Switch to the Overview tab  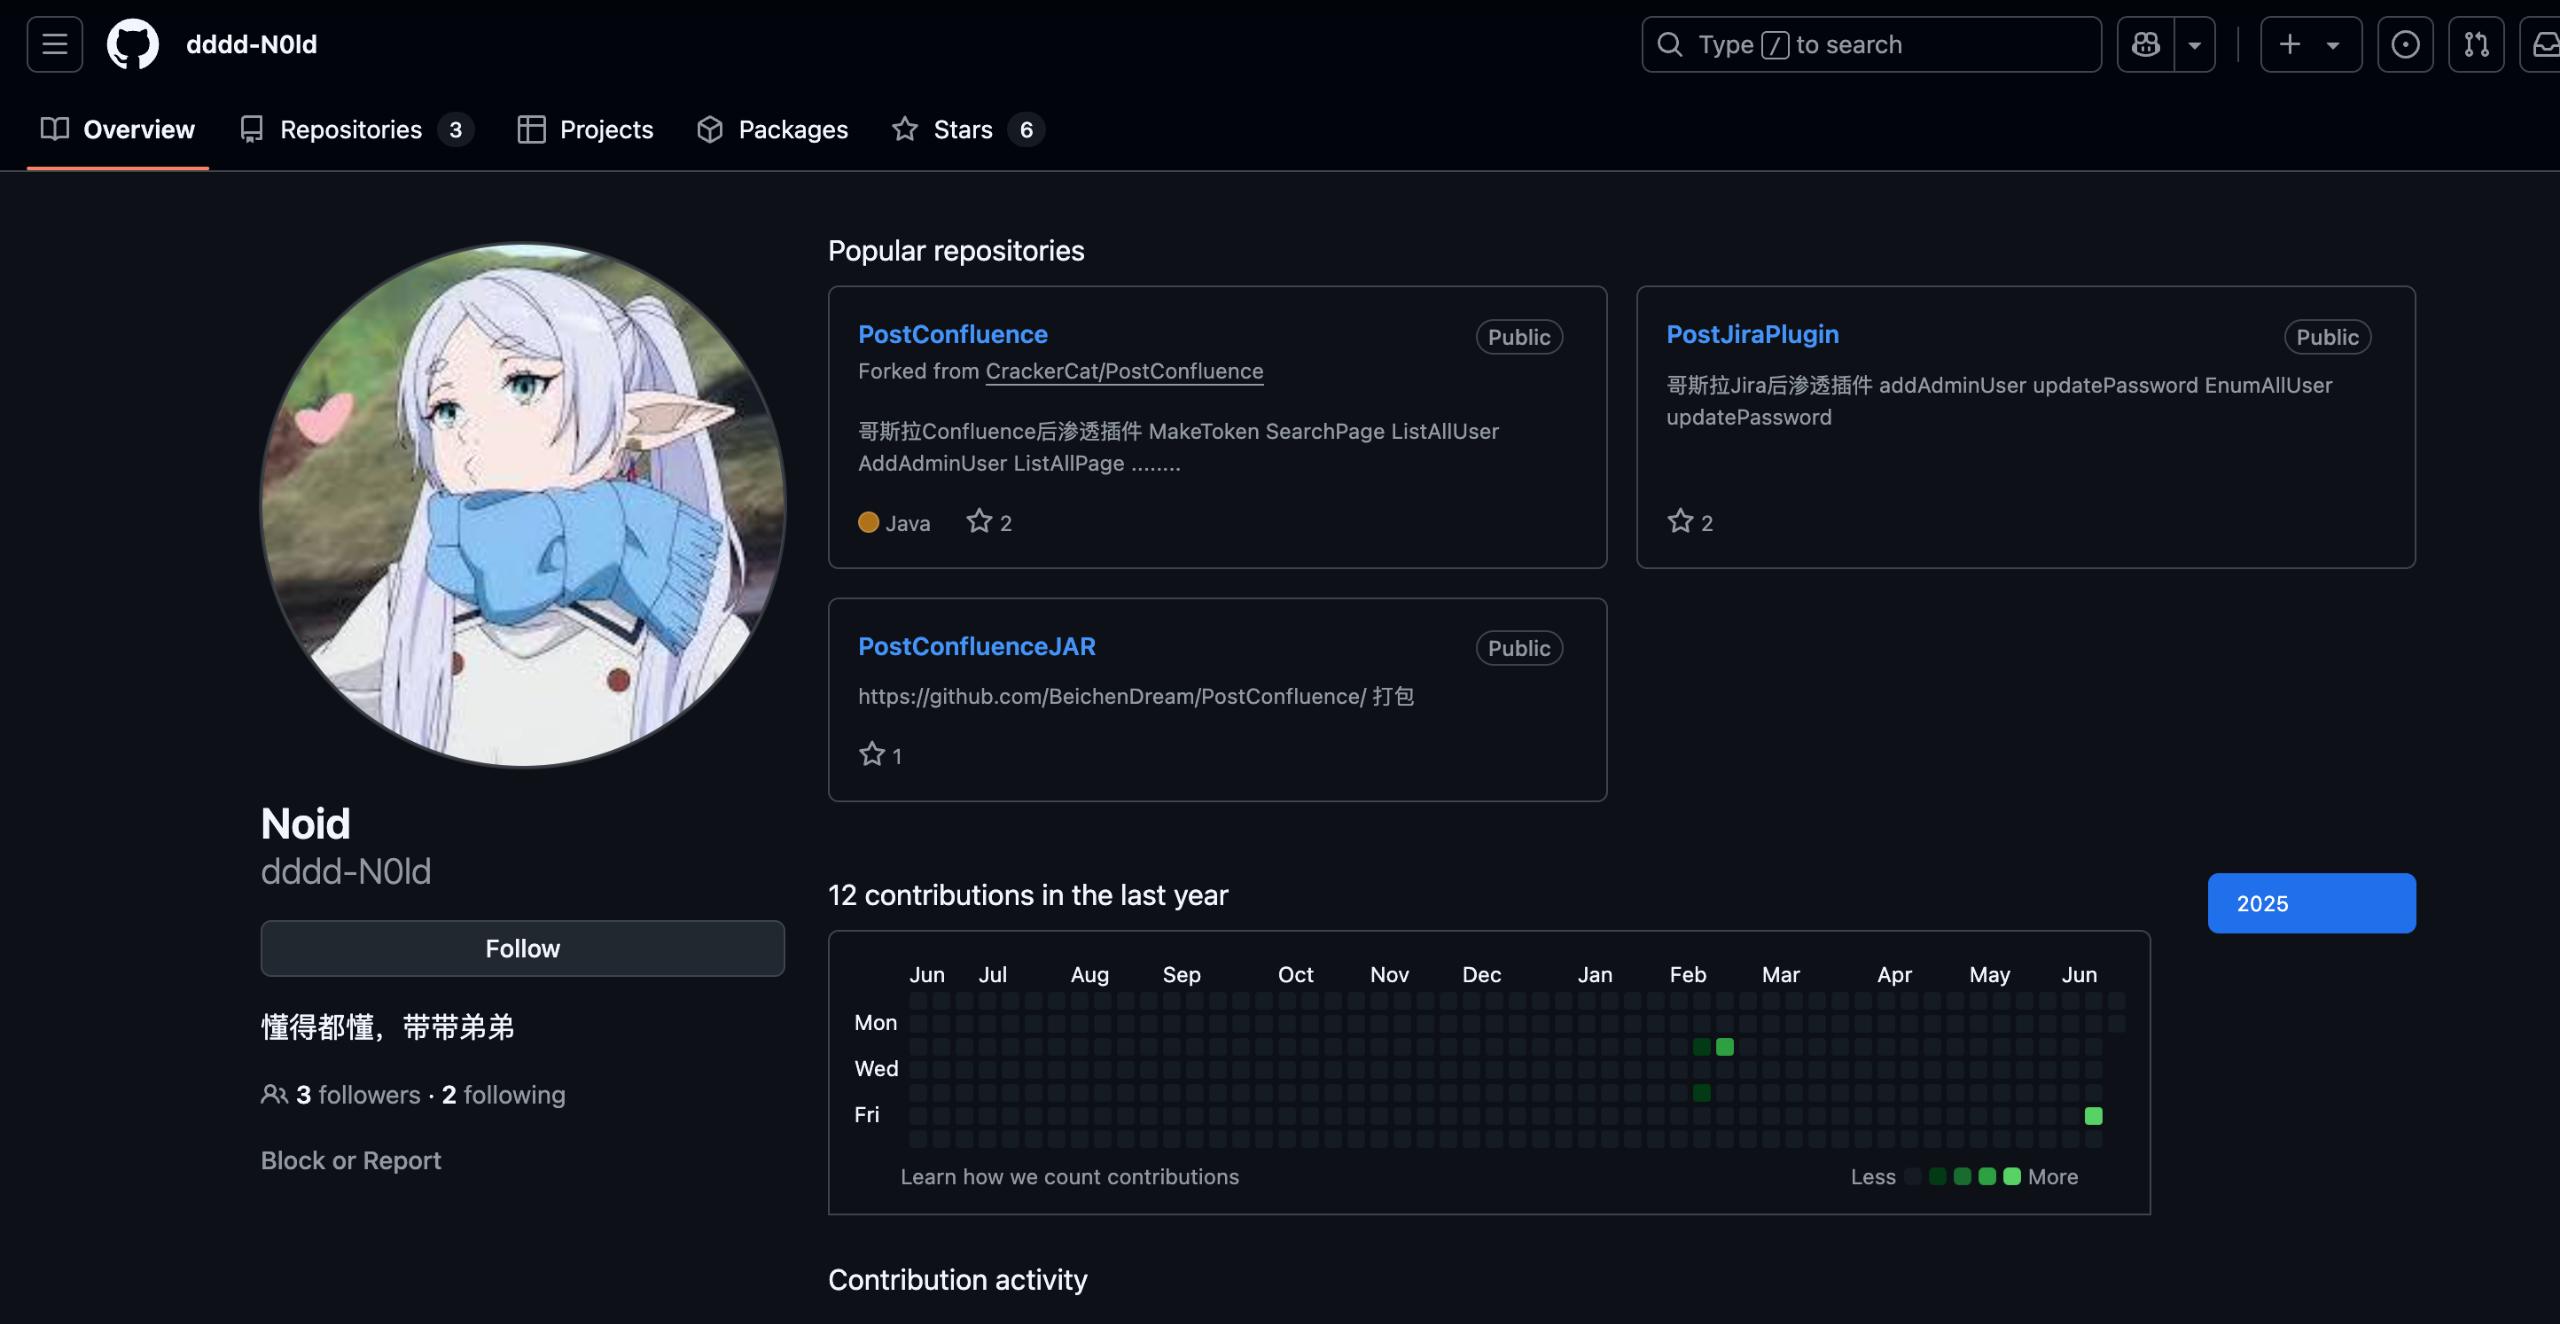click(118, 129)
